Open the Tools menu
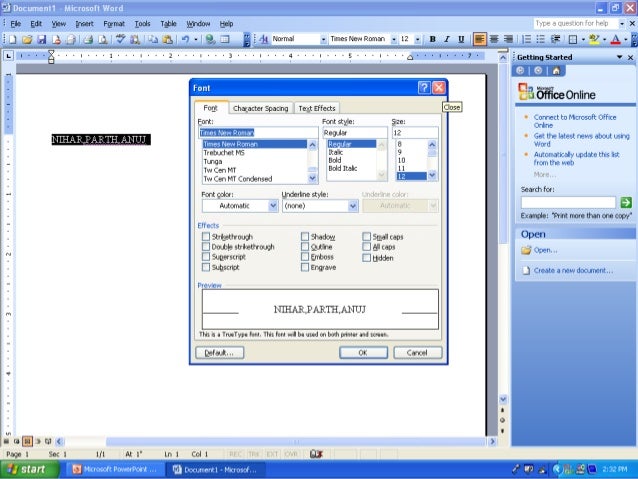638x479 pixels. pyautogui.click(x=142, y=24)
